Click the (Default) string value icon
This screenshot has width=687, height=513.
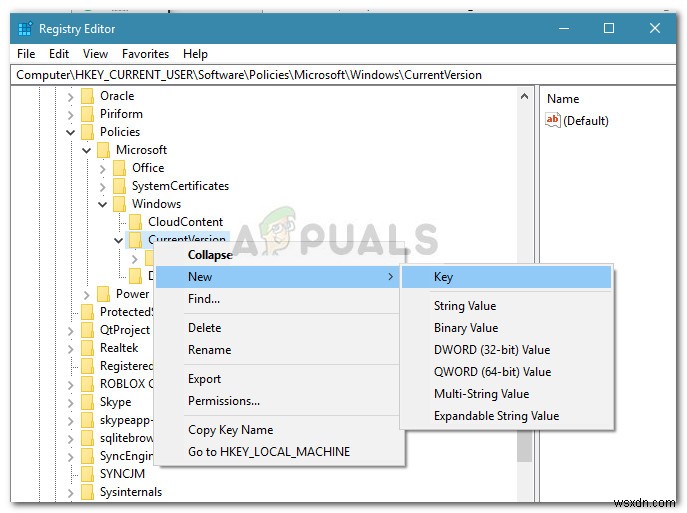553,120
